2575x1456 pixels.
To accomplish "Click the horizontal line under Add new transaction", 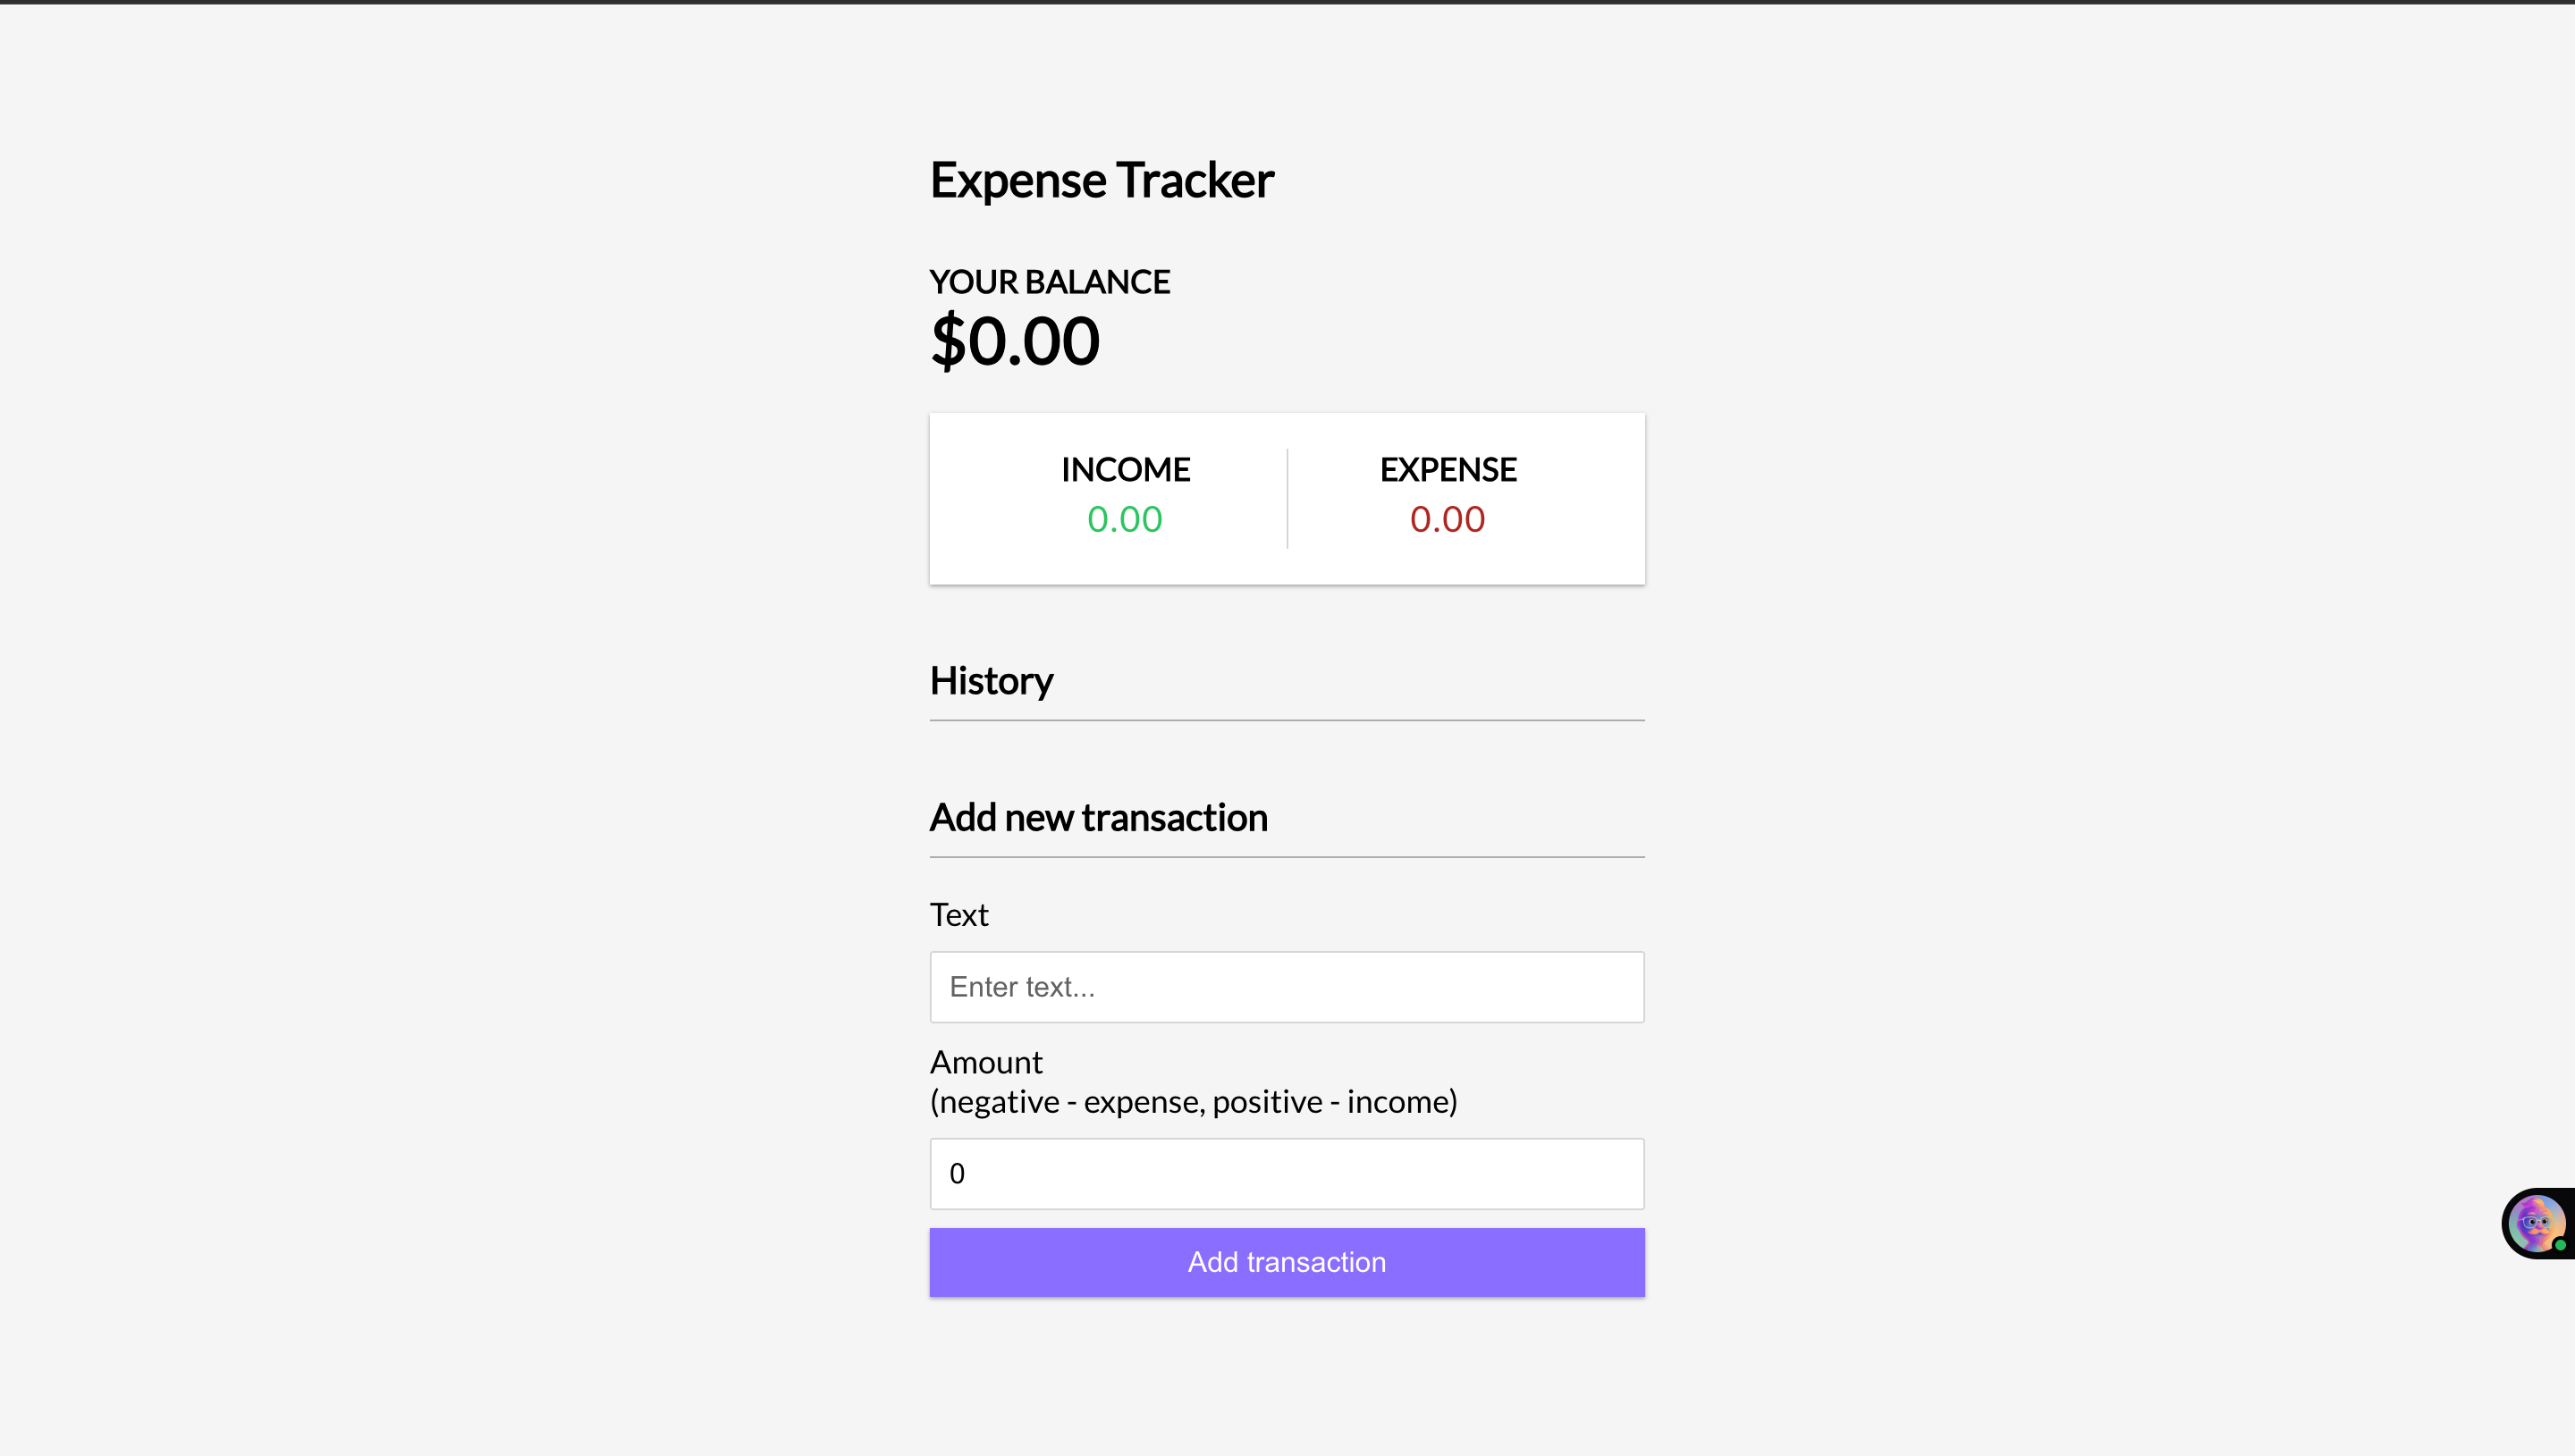I will pyautogui.click(x=1286, y=857).
